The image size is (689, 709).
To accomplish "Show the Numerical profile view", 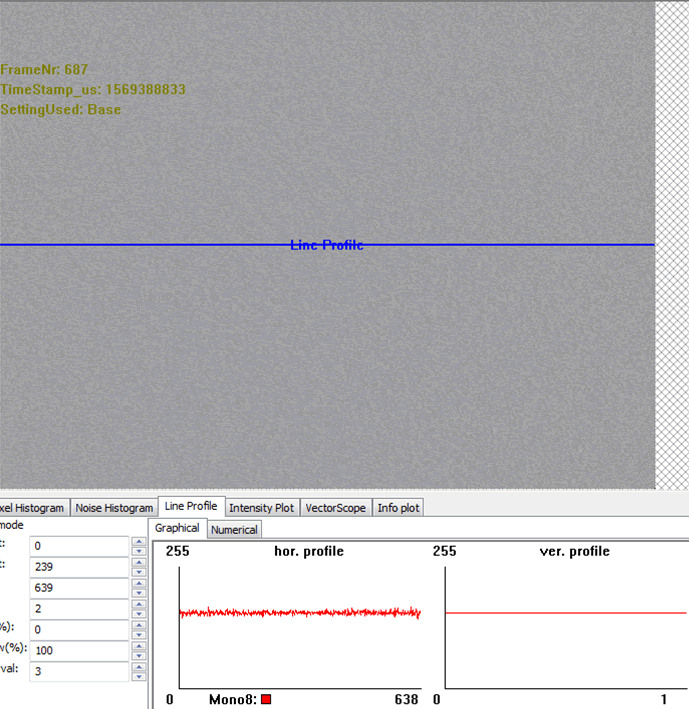I will (x=235, y=530).
